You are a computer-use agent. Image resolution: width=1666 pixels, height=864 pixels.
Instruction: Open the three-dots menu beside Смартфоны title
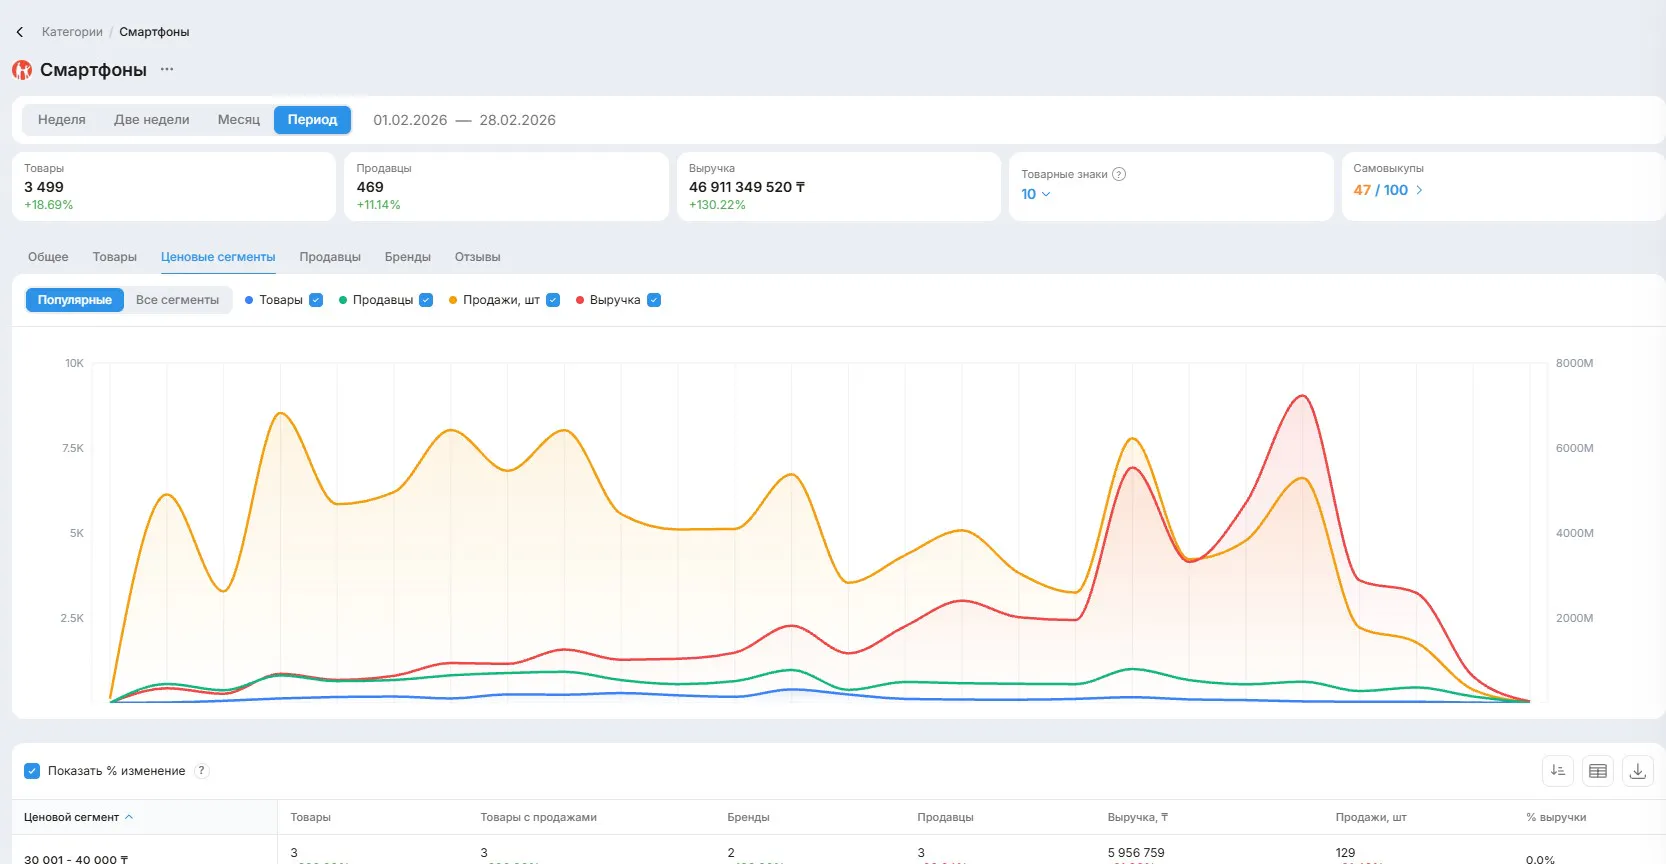(167, 69)
